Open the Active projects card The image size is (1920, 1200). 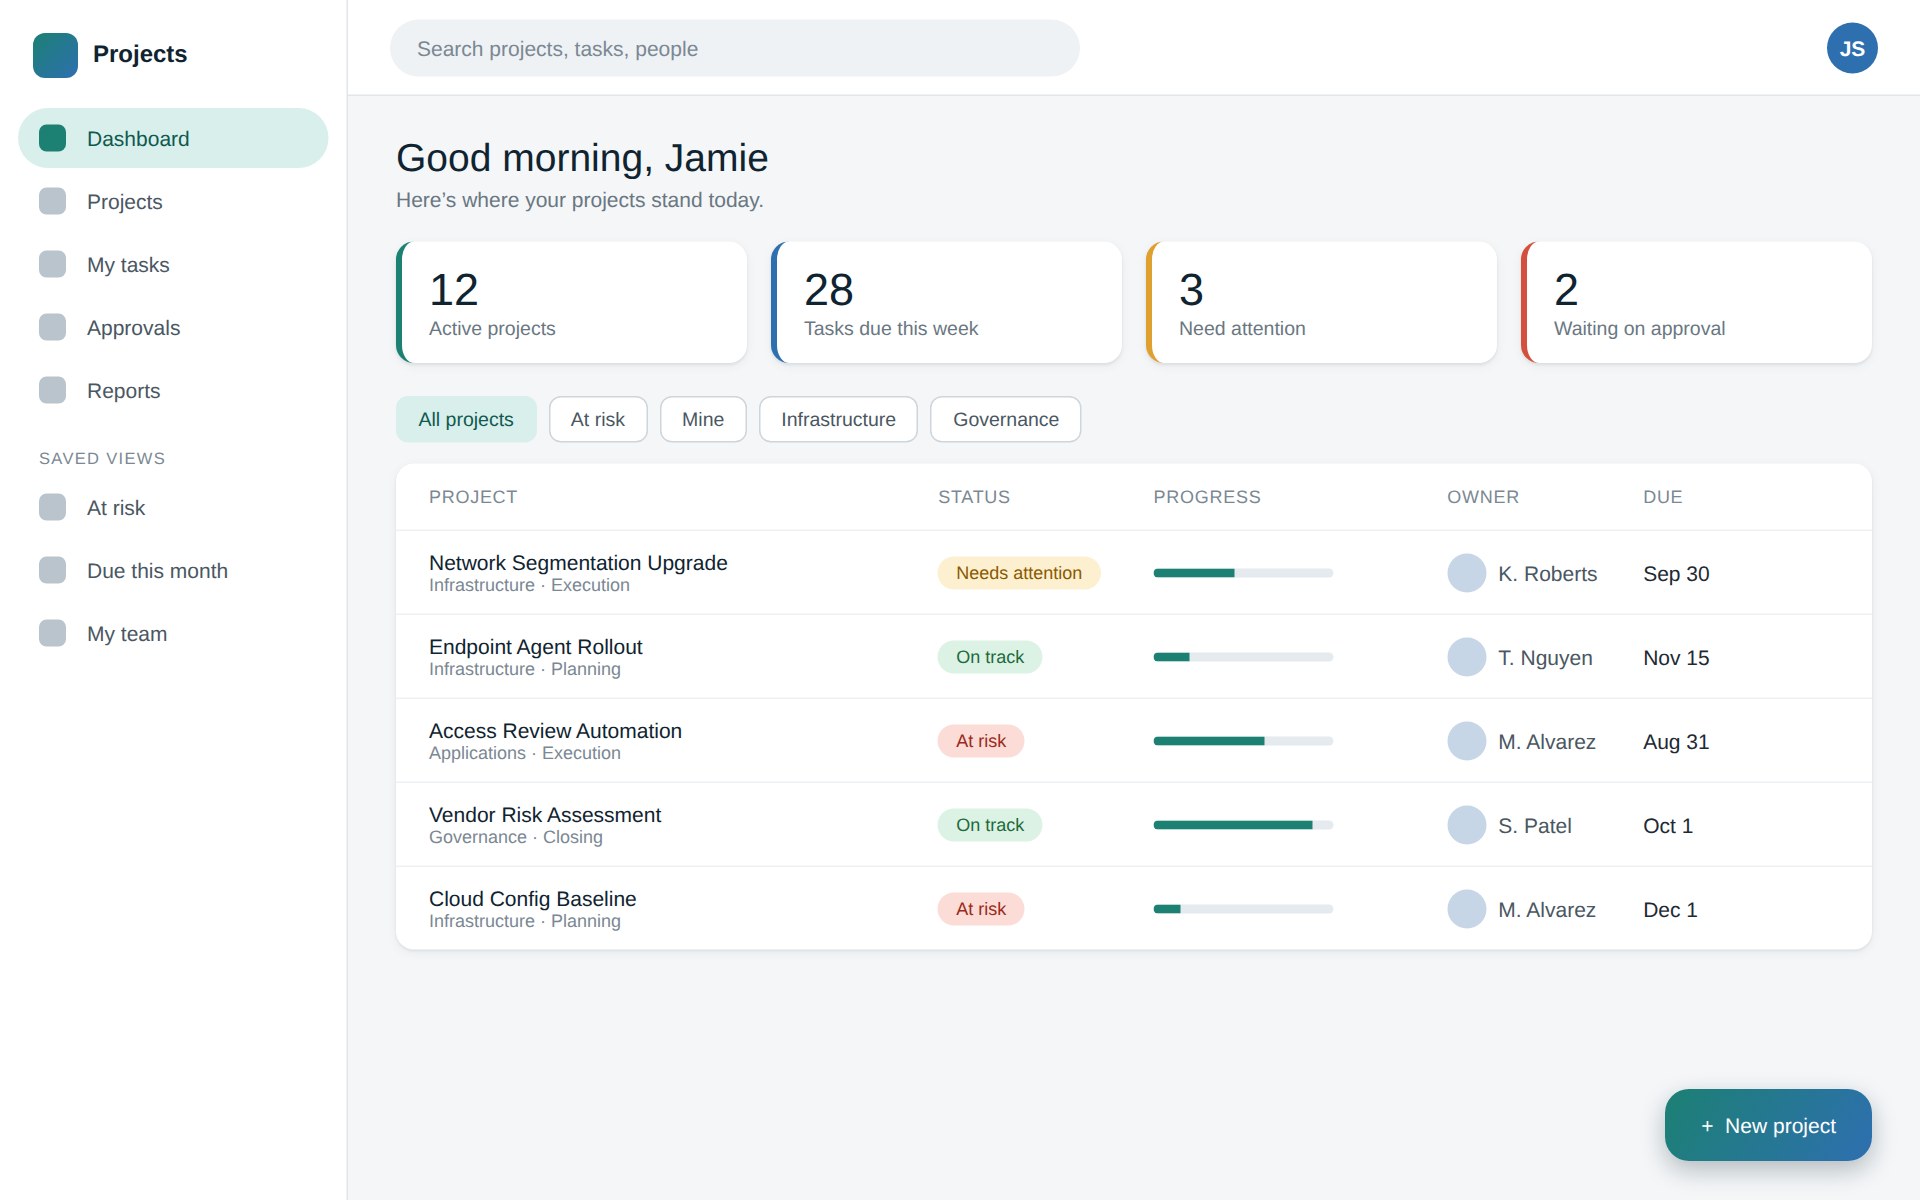pos(572,302)
